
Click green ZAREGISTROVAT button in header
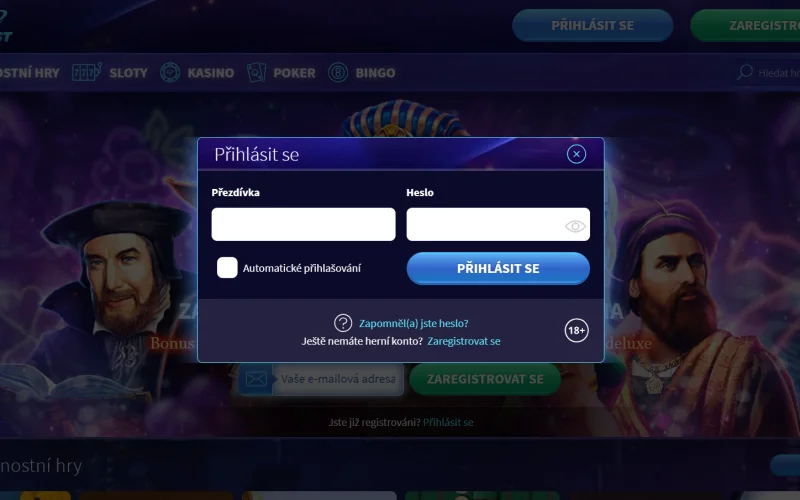pos(745,26)
